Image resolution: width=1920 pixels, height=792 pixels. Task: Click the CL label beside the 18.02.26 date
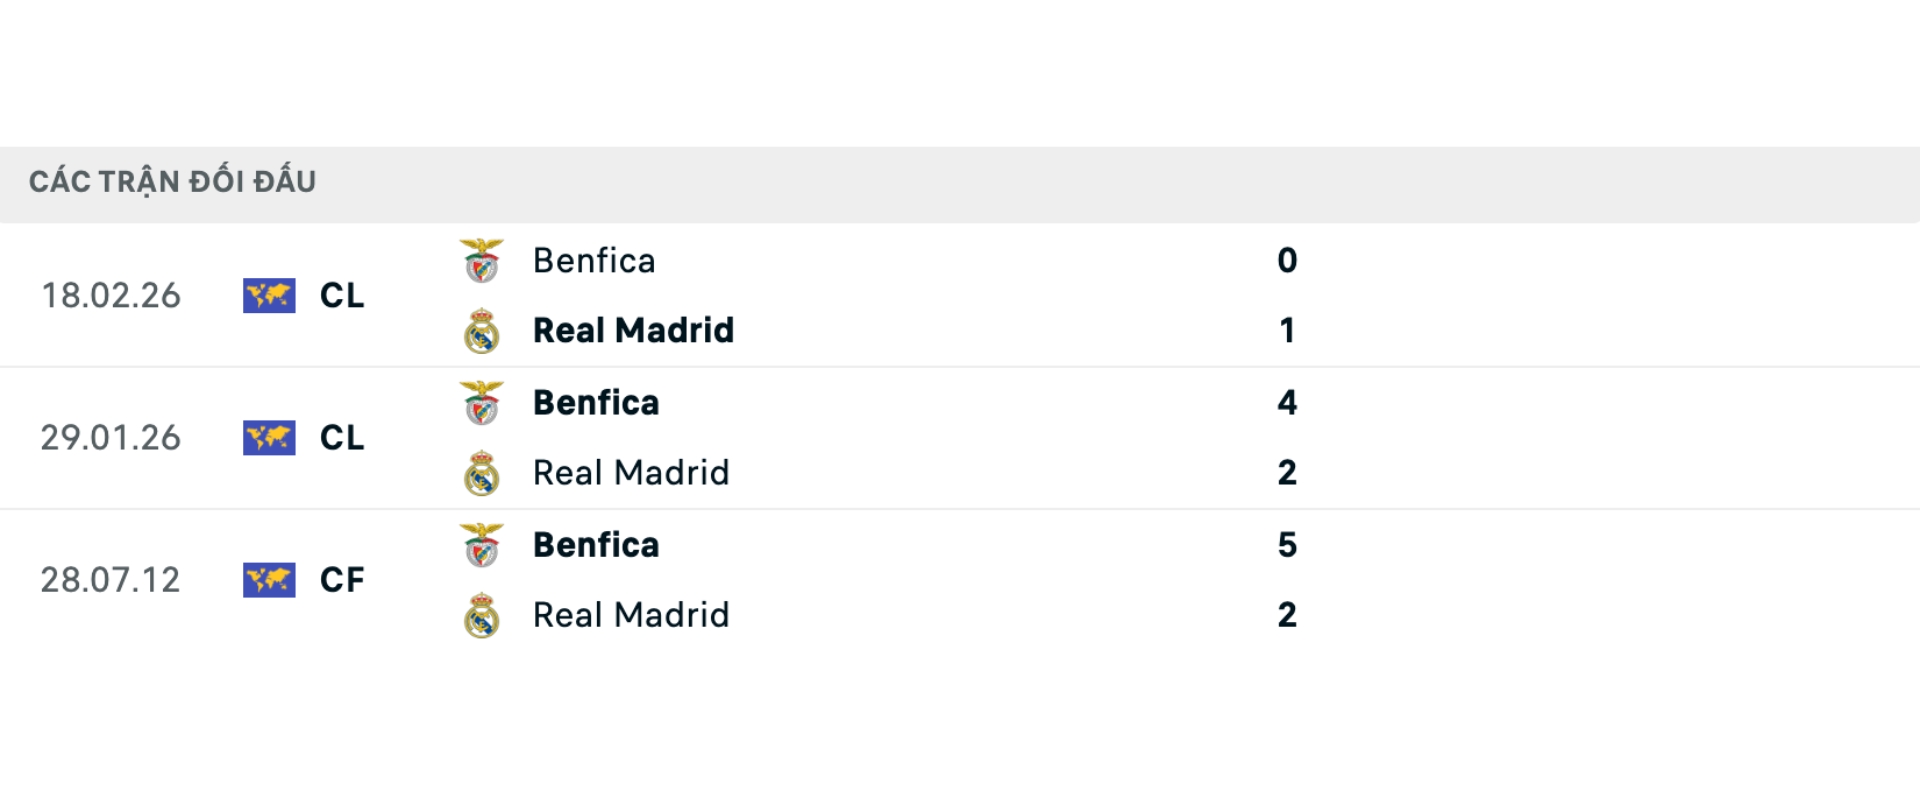(339, 296)
